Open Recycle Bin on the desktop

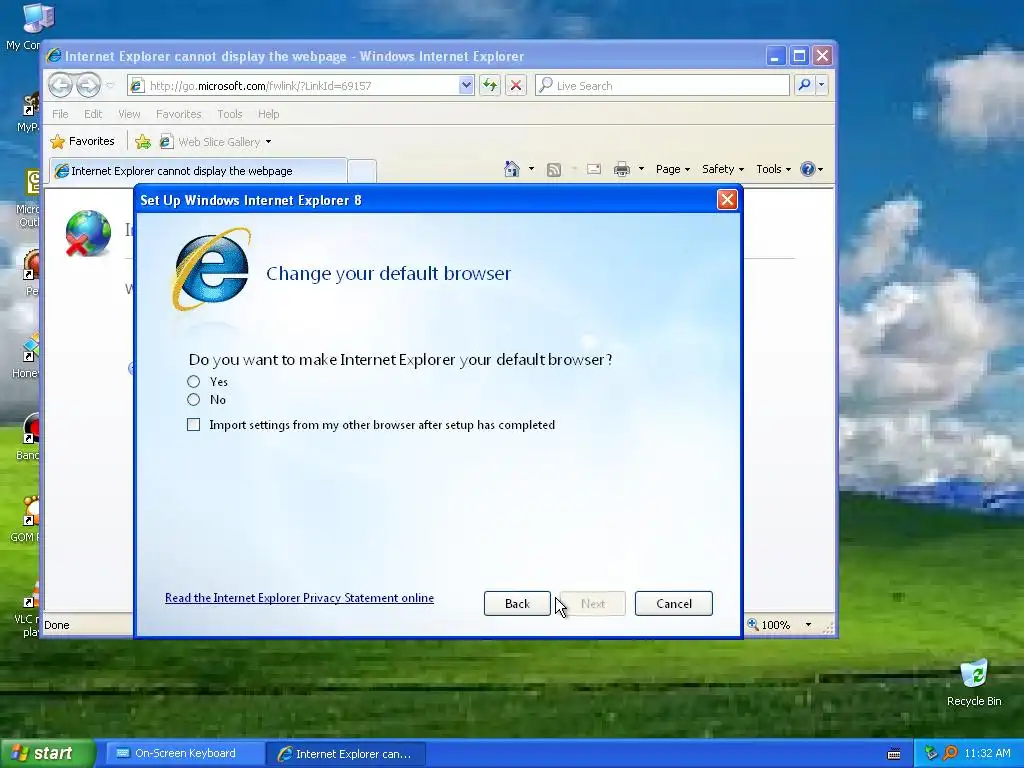[x=974, y=682]
